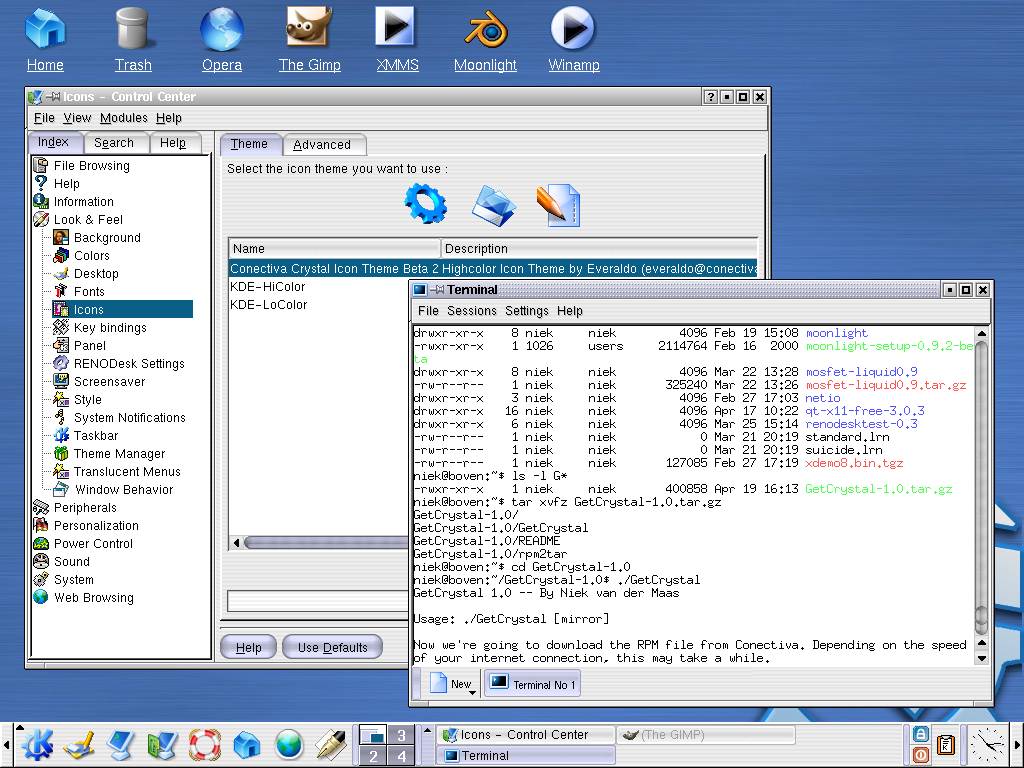Viewport: 1024px width, 768px height.
Task: Click the fountain pen editor icon in panel
Action: point(330,744)
